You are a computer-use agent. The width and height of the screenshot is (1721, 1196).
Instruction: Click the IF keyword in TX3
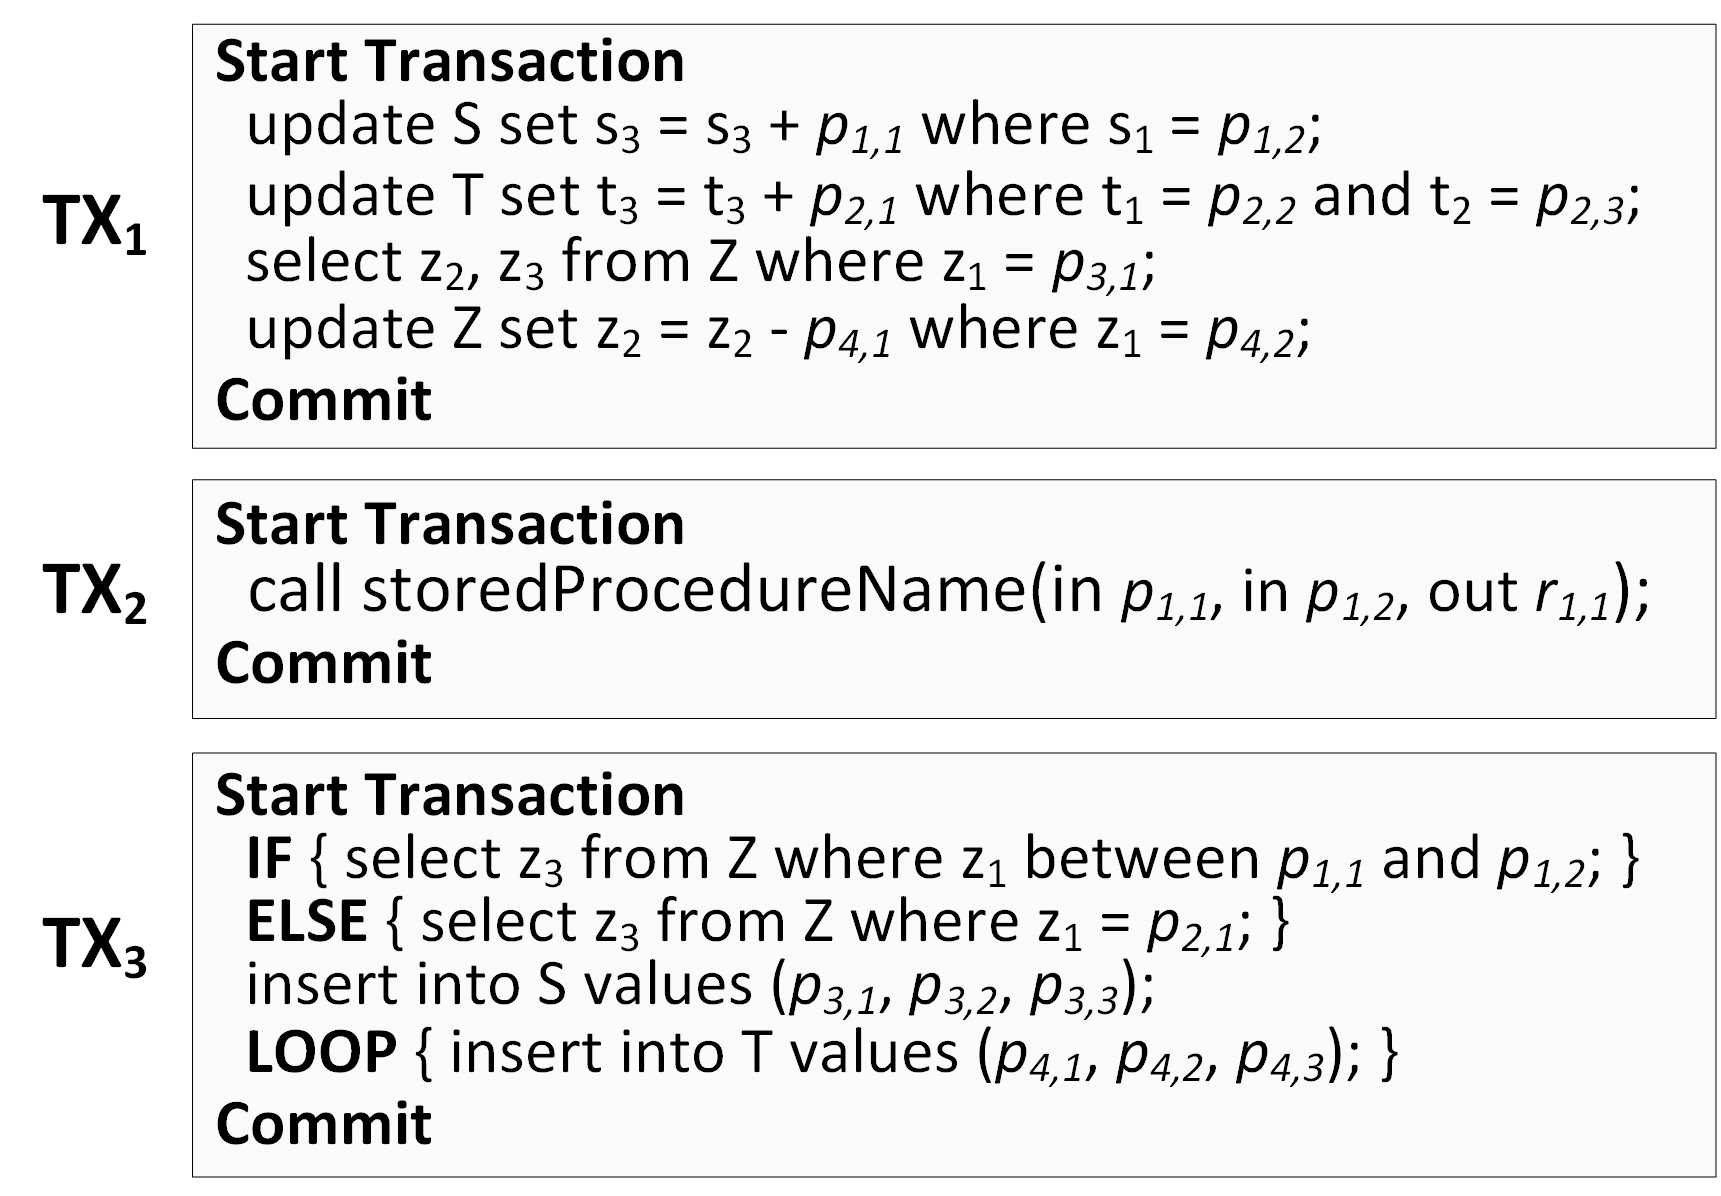click(269, 859)
